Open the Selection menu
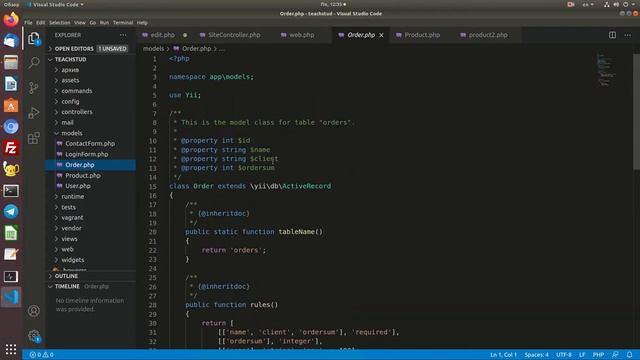The image size is (640, 360). [x=60, y=23]
